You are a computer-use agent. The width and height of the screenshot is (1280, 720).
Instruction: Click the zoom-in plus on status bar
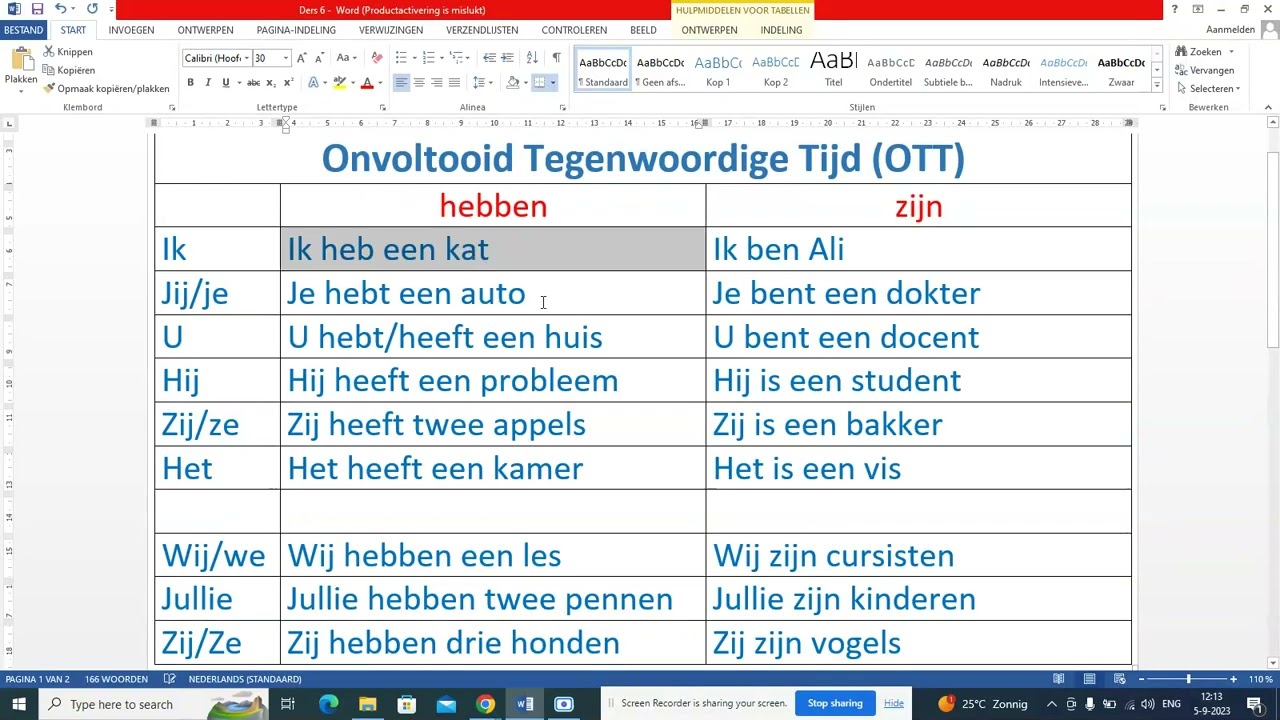coord(1233,679)
